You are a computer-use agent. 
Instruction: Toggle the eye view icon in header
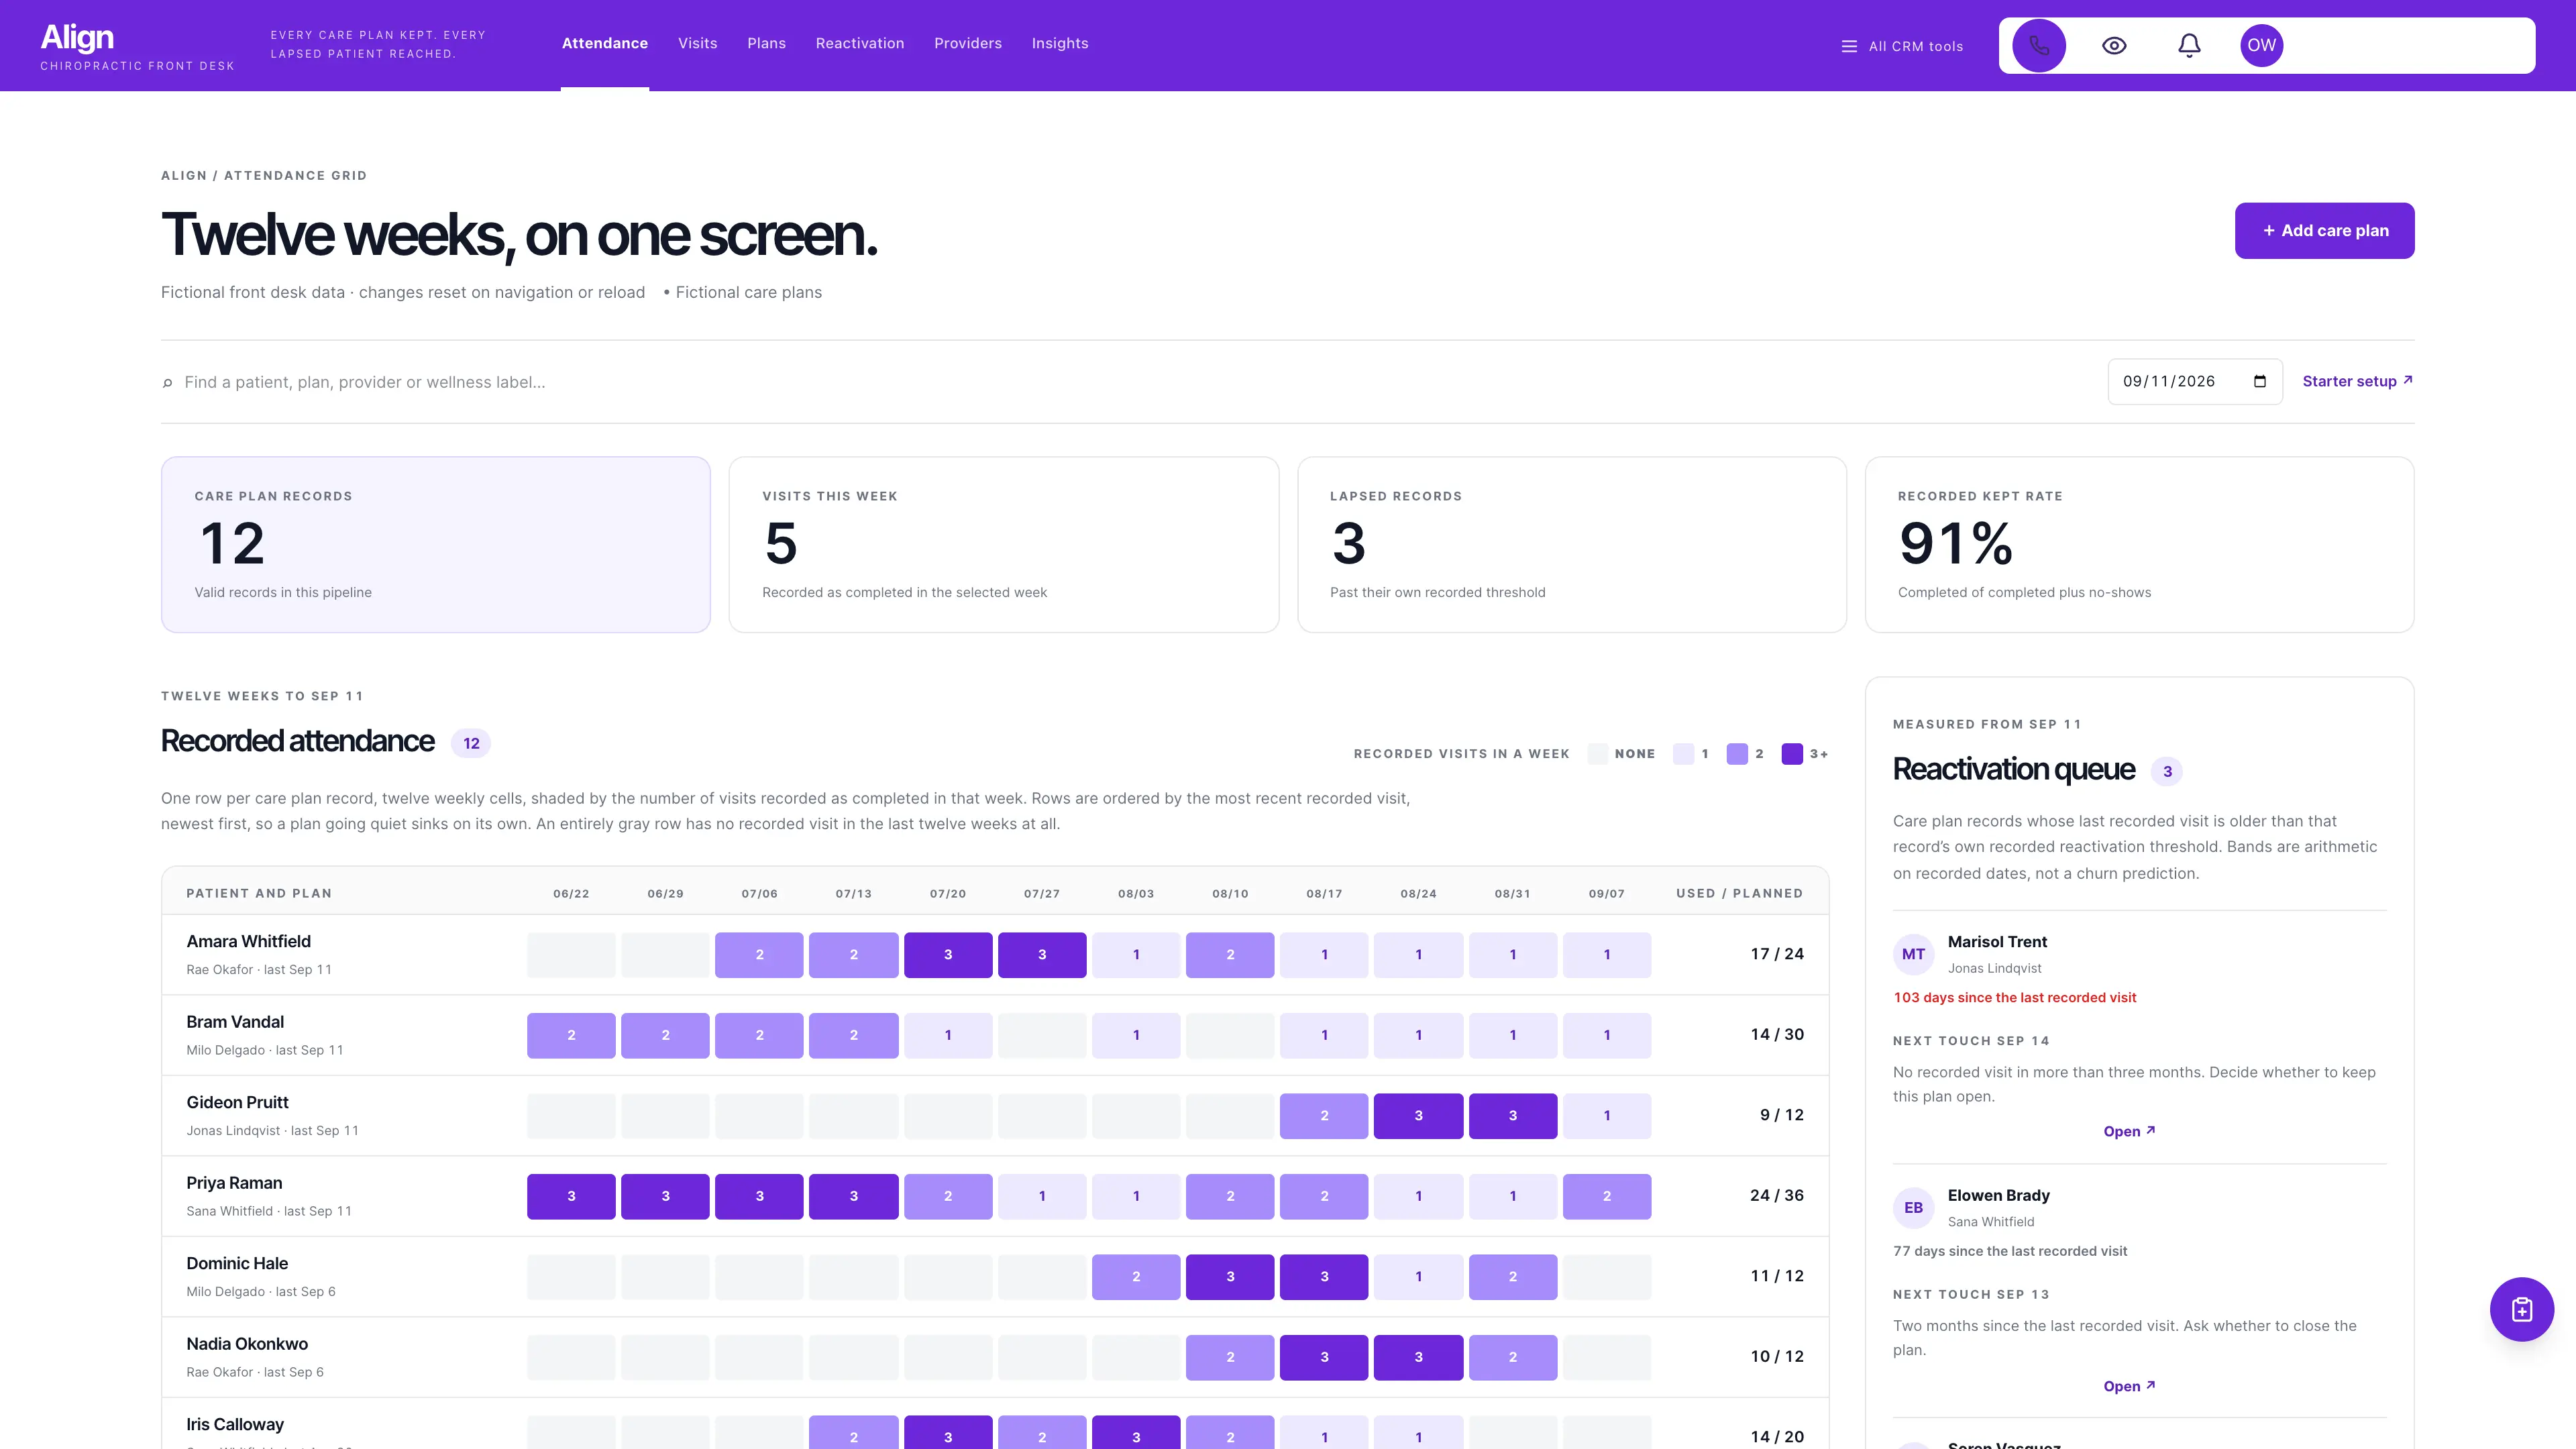point(2114,45)
